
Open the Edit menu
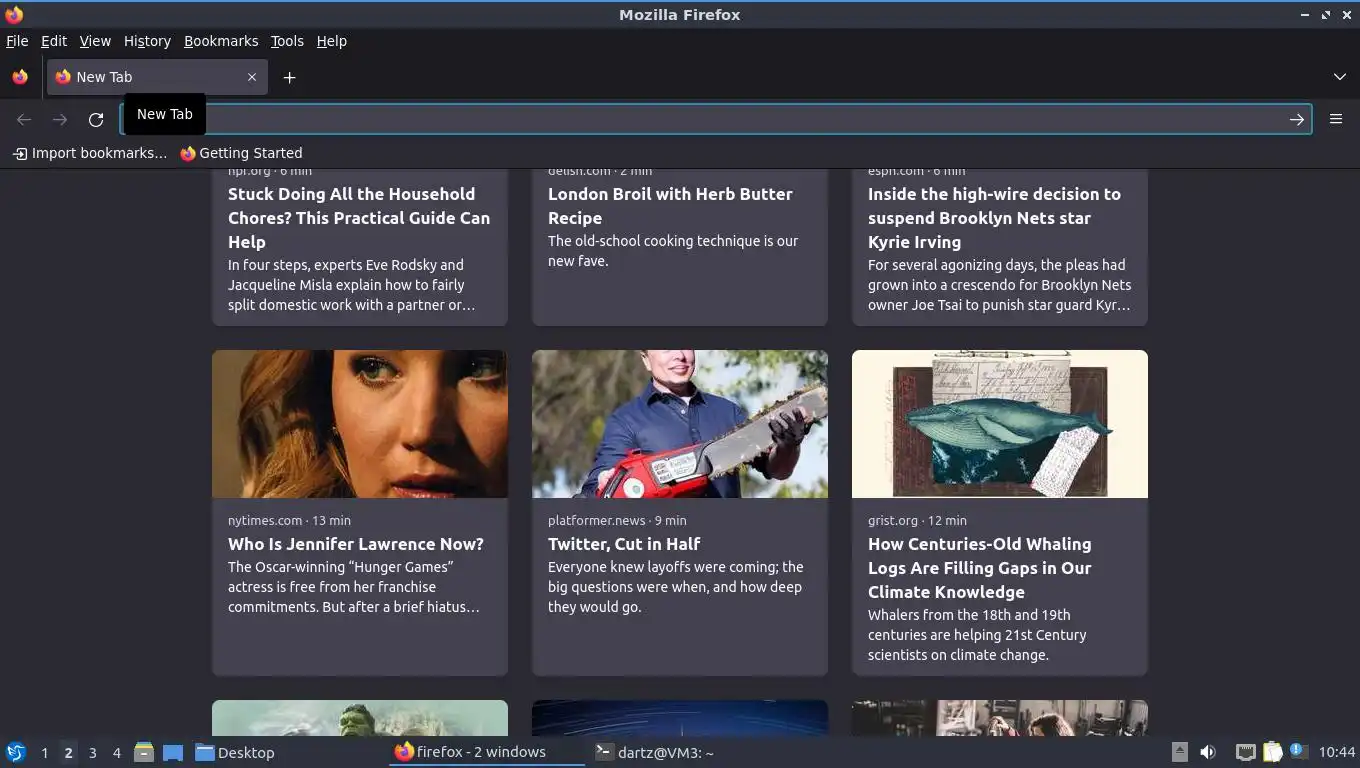click(x=54, y=41)
